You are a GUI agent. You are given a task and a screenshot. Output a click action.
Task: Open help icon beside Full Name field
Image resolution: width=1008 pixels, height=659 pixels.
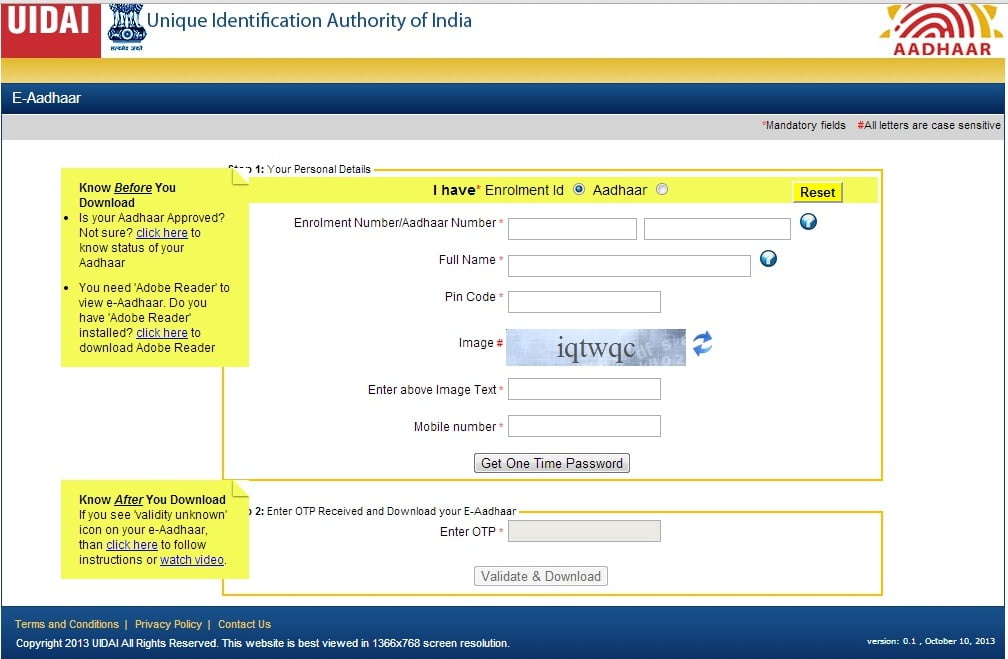[x=768, y=258]
